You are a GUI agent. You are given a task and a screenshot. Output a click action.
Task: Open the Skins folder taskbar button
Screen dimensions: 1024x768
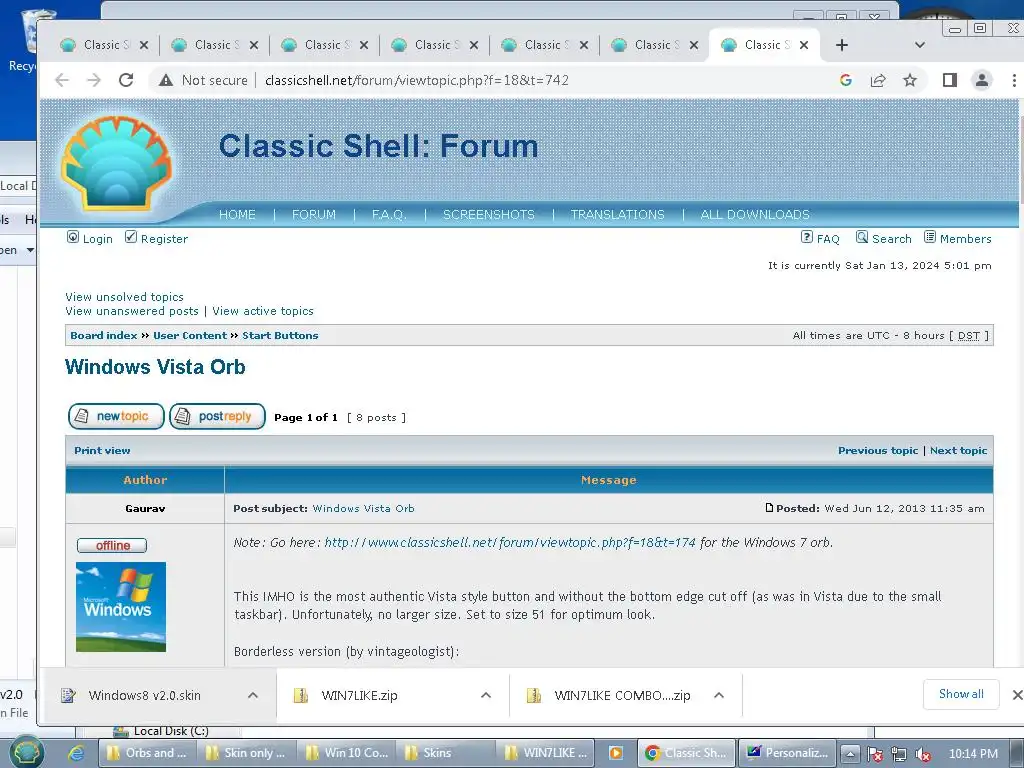[444, 753]
